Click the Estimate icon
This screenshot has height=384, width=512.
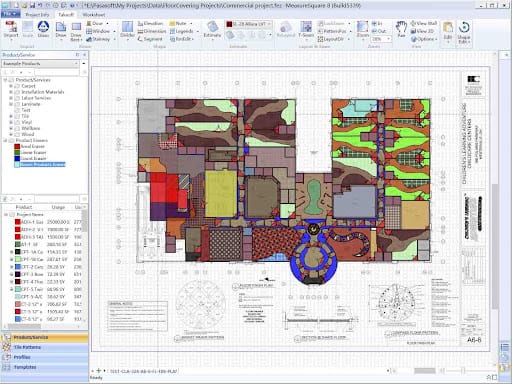tap(212, 29)
